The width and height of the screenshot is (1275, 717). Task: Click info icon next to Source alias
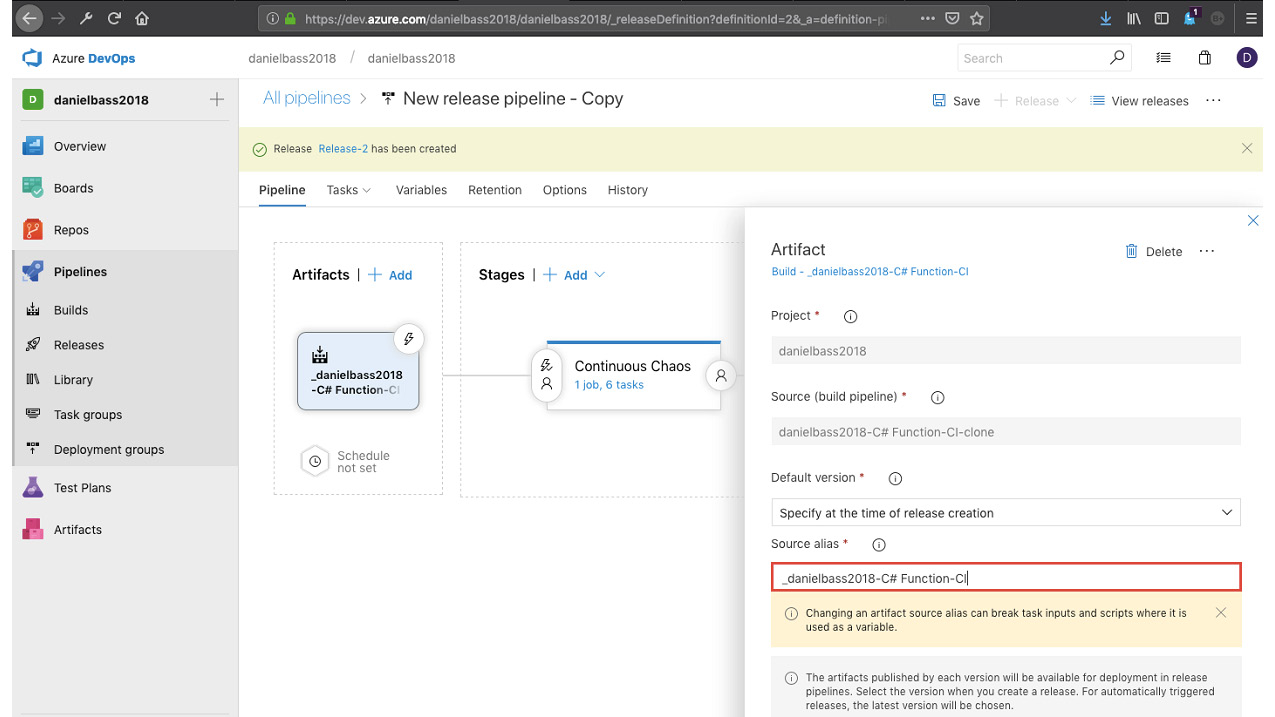(879, 545)
